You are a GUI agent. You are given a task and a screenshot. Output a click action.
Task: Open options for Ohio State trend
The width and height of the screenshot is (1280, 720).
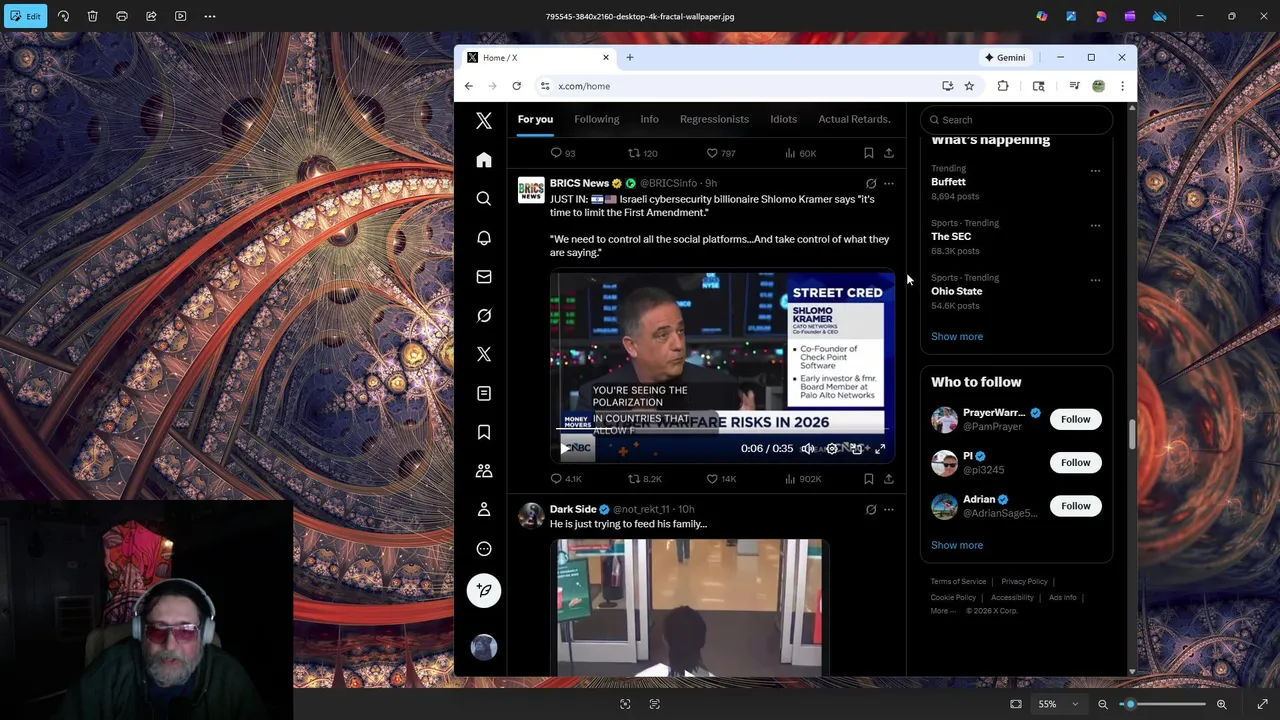(x=1095, y=280)
